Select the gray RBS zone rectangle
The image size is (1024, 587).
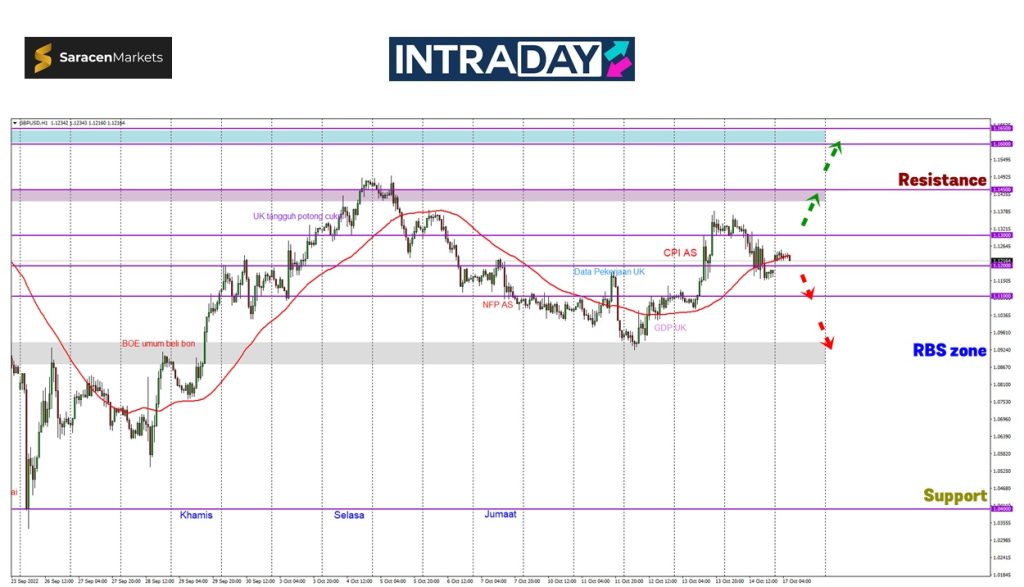point(418,353)
